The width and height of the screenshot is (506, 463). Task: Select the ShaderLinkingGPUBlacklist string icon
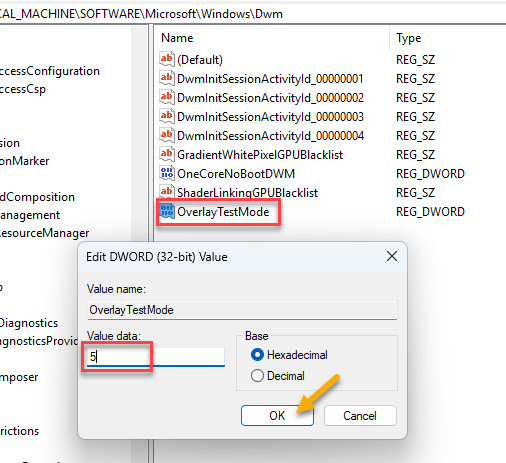pos(167,192)
